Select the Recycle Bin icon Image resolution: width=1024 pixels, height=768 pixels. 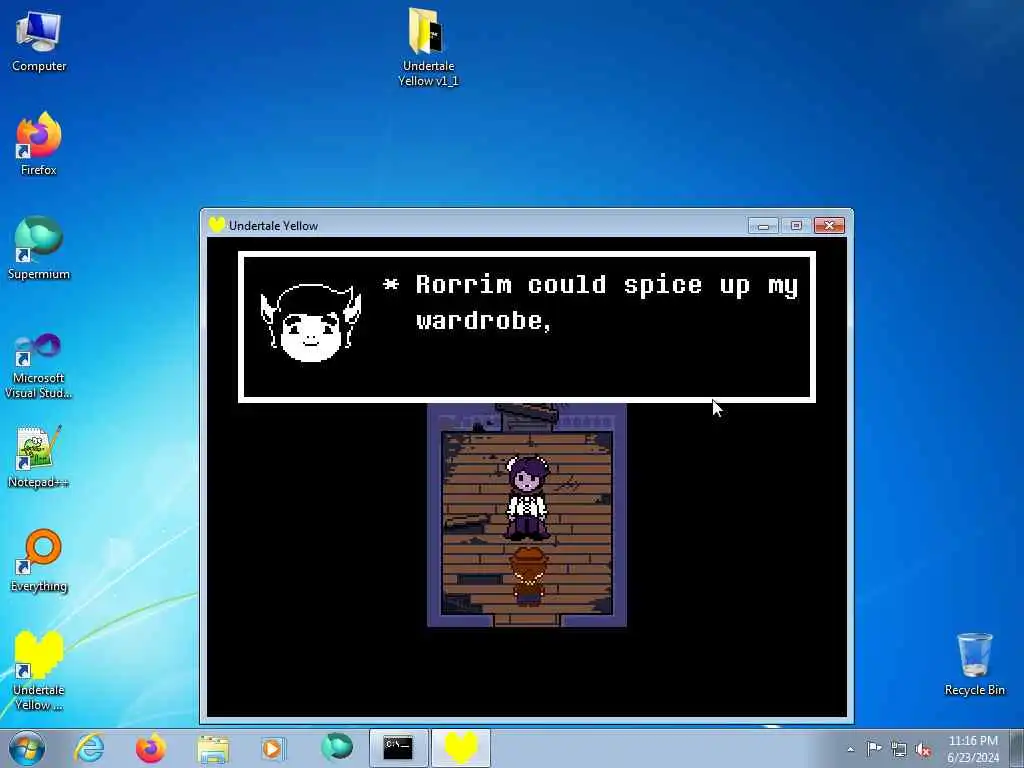[x=974, y=664]
